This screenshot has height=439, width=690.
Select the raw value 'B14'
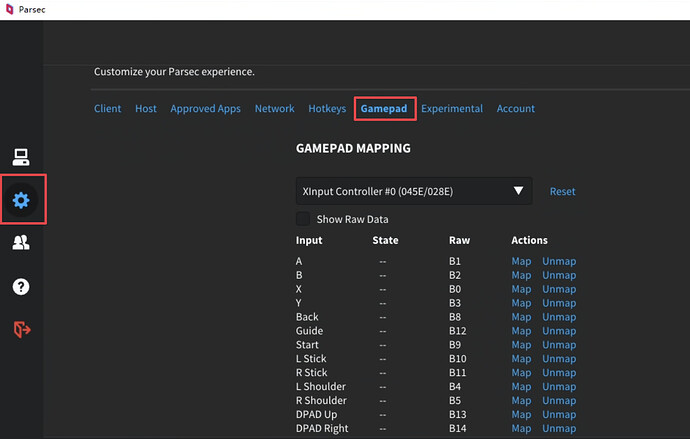pos(458,428)
